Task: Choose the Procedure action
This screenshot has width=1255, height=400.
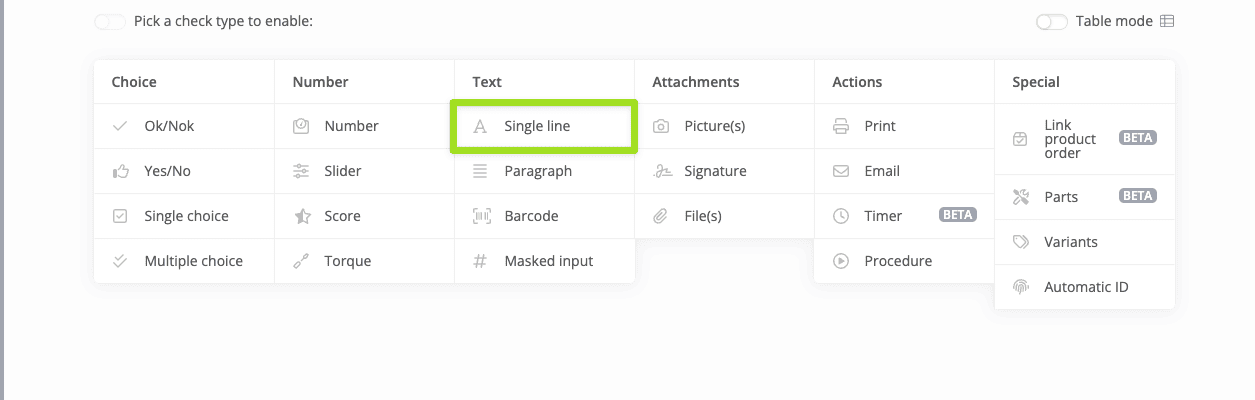Action: [897, 261]
